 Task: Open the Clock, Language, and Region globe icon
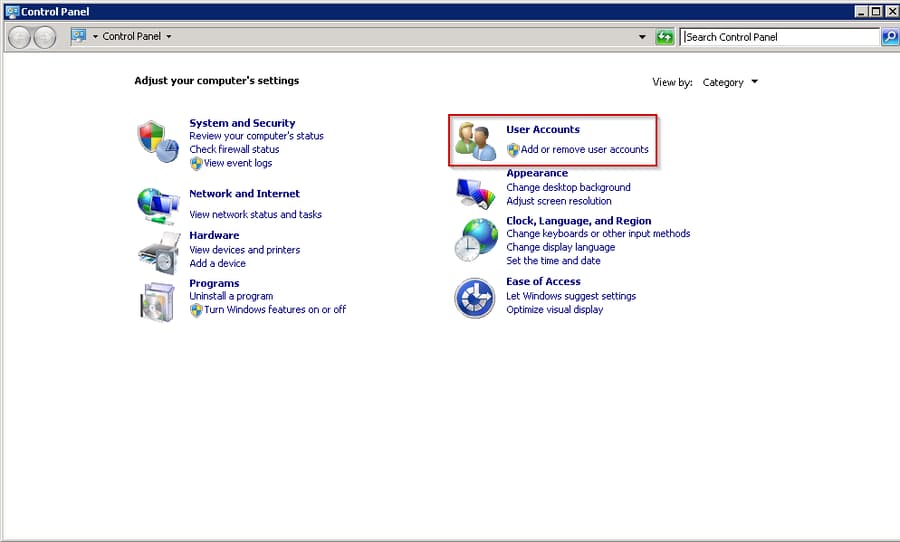coord(476,240)
